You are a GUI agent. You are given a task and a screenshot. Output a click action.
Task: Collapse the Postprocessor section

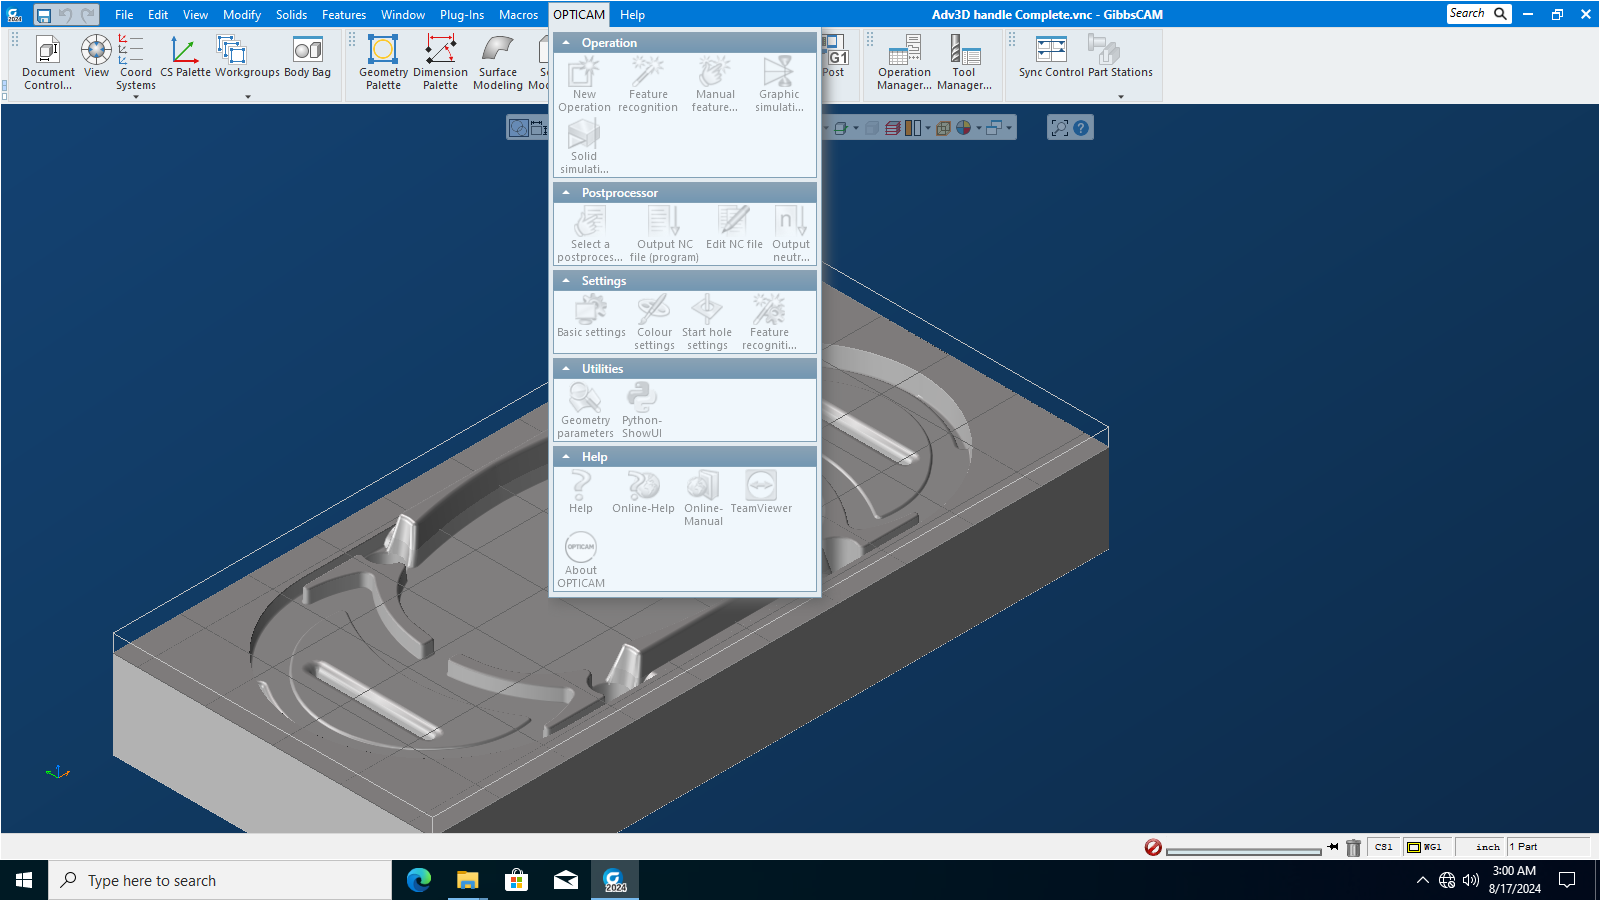[566, 193]
